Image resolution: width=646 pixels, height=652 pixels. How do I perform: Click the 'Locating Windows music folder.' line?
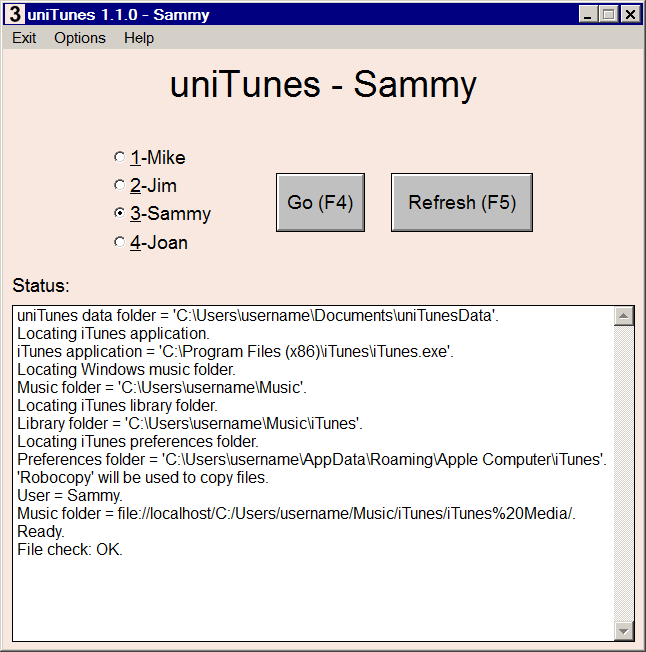click(126, 370)
